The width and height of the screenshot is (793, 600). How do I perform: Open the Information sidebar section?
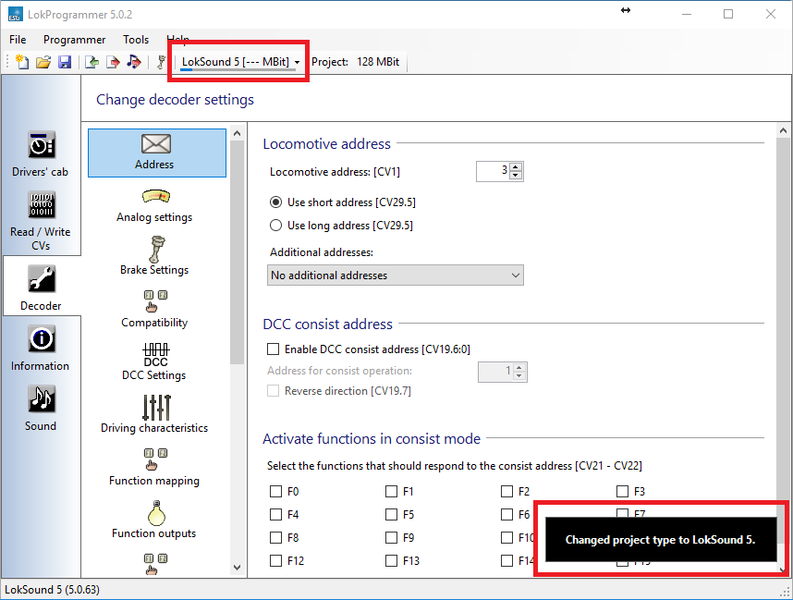(x=41, y=348)
